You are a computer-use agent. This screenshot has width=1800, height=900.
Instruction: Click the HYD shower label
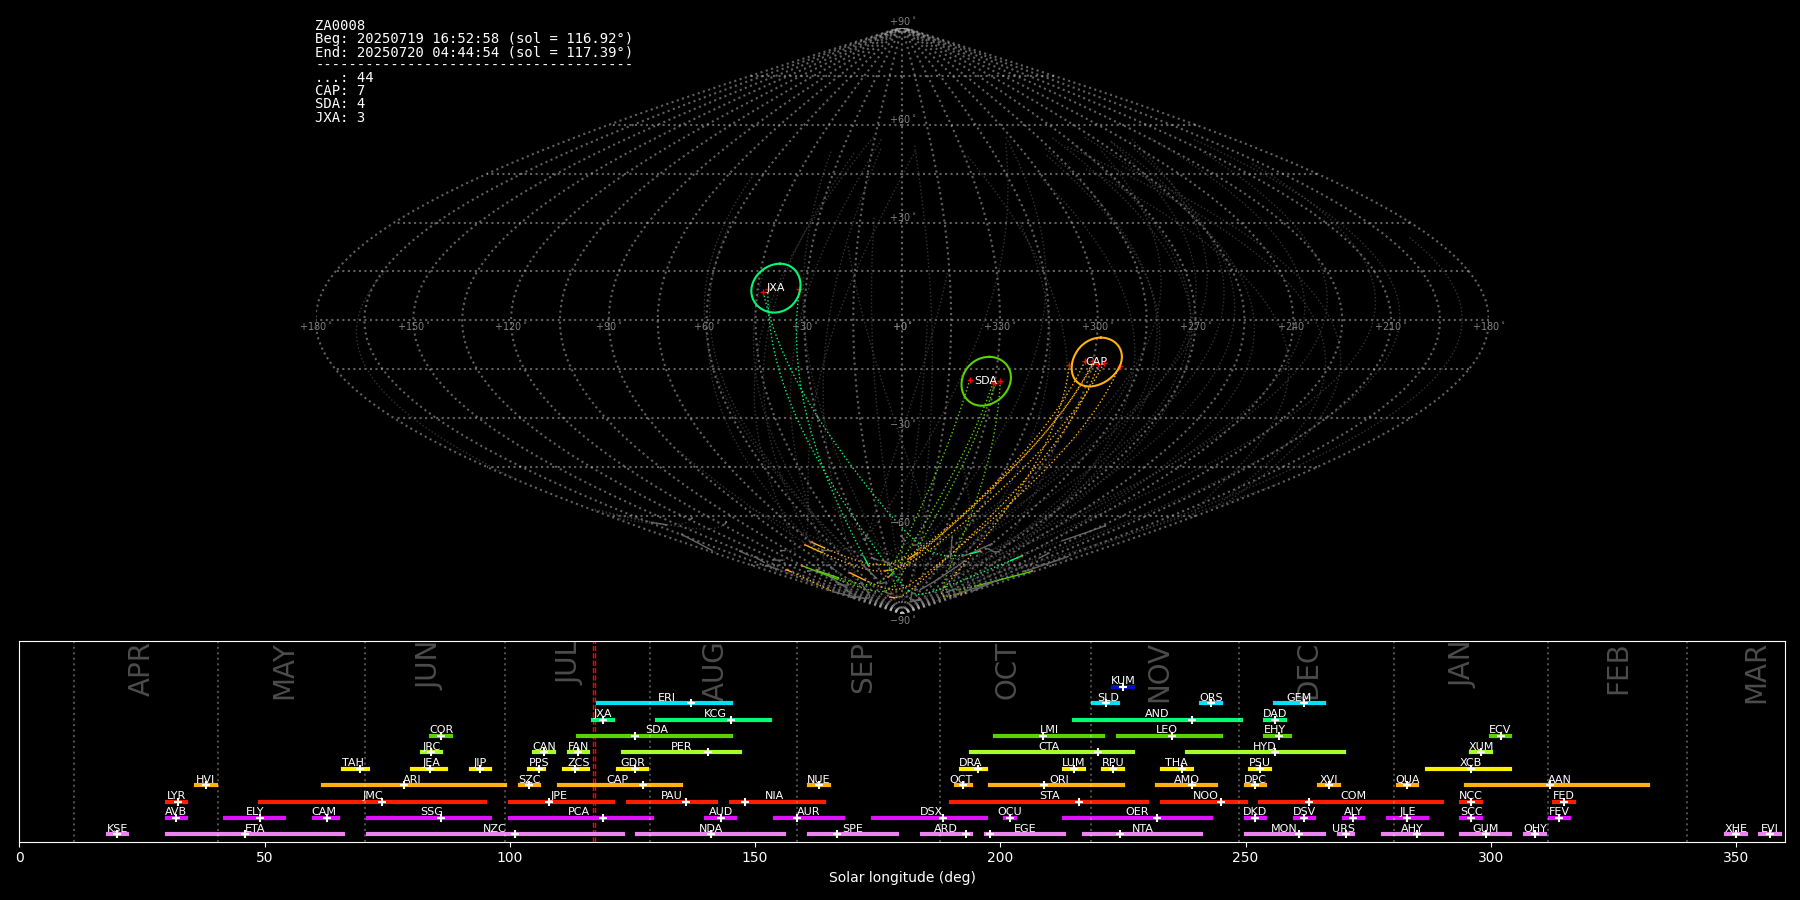pos(1264,747)
